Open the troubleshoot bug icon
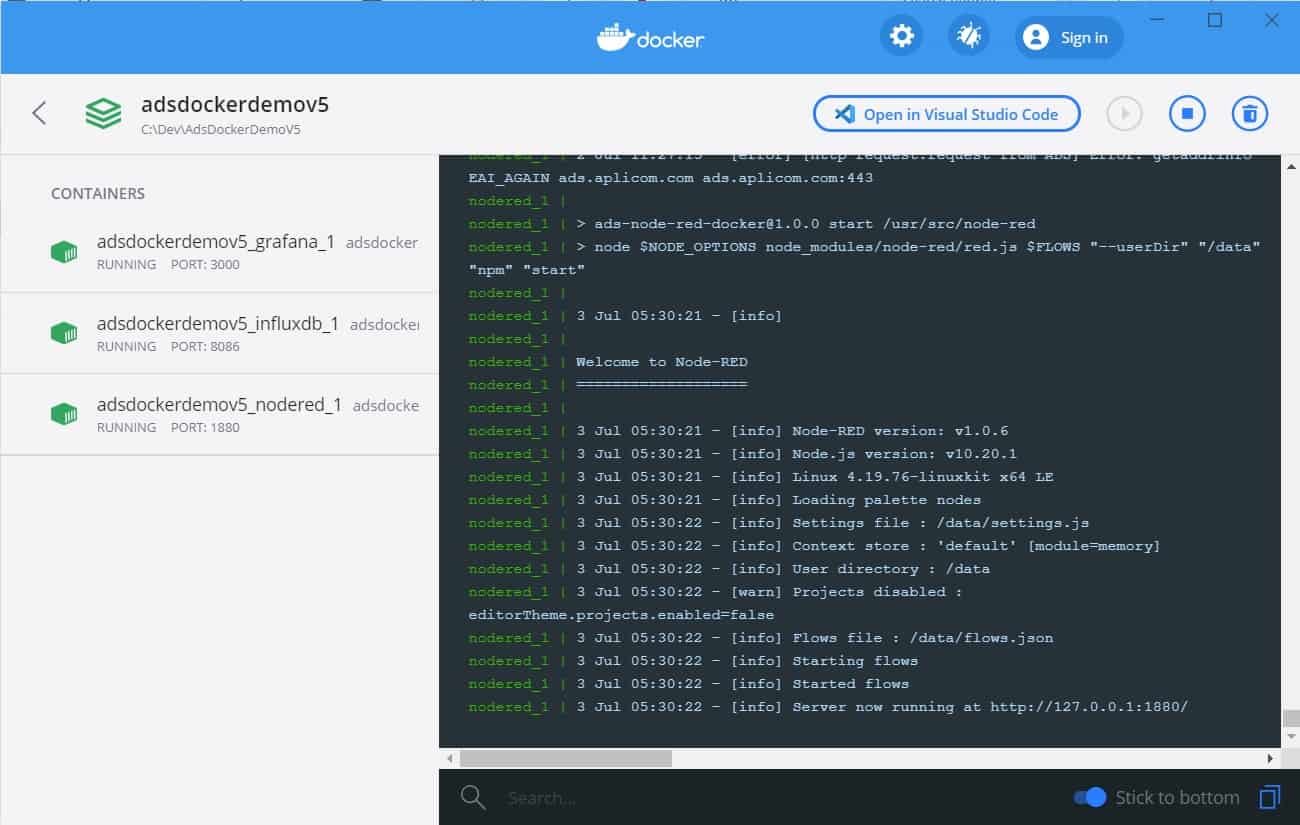 coord(969,37)
